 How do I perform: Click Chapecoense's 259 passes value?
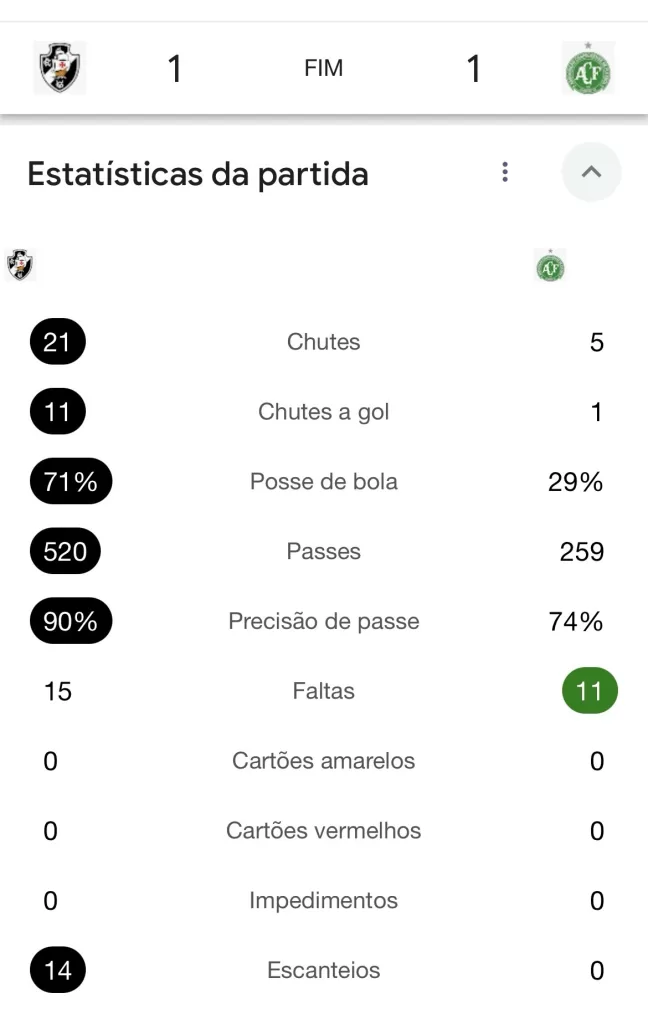(581, 552)
